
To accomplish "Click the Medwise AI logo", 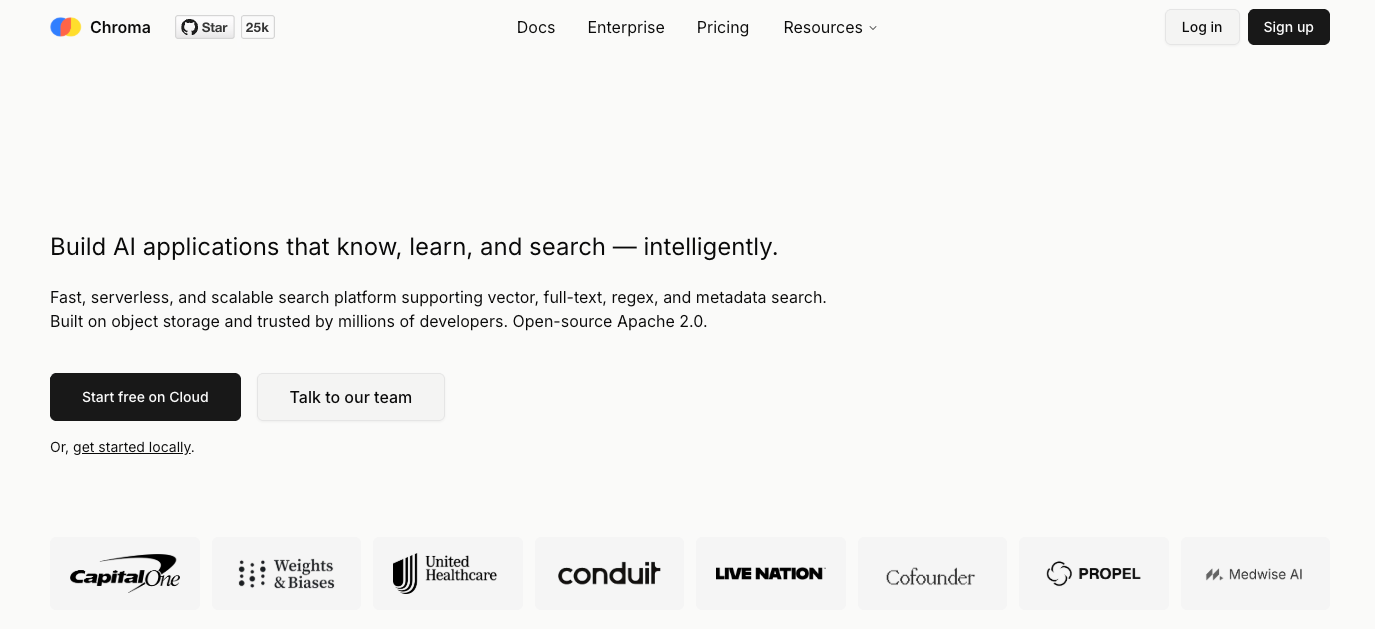I will (x=1255, y=574).
